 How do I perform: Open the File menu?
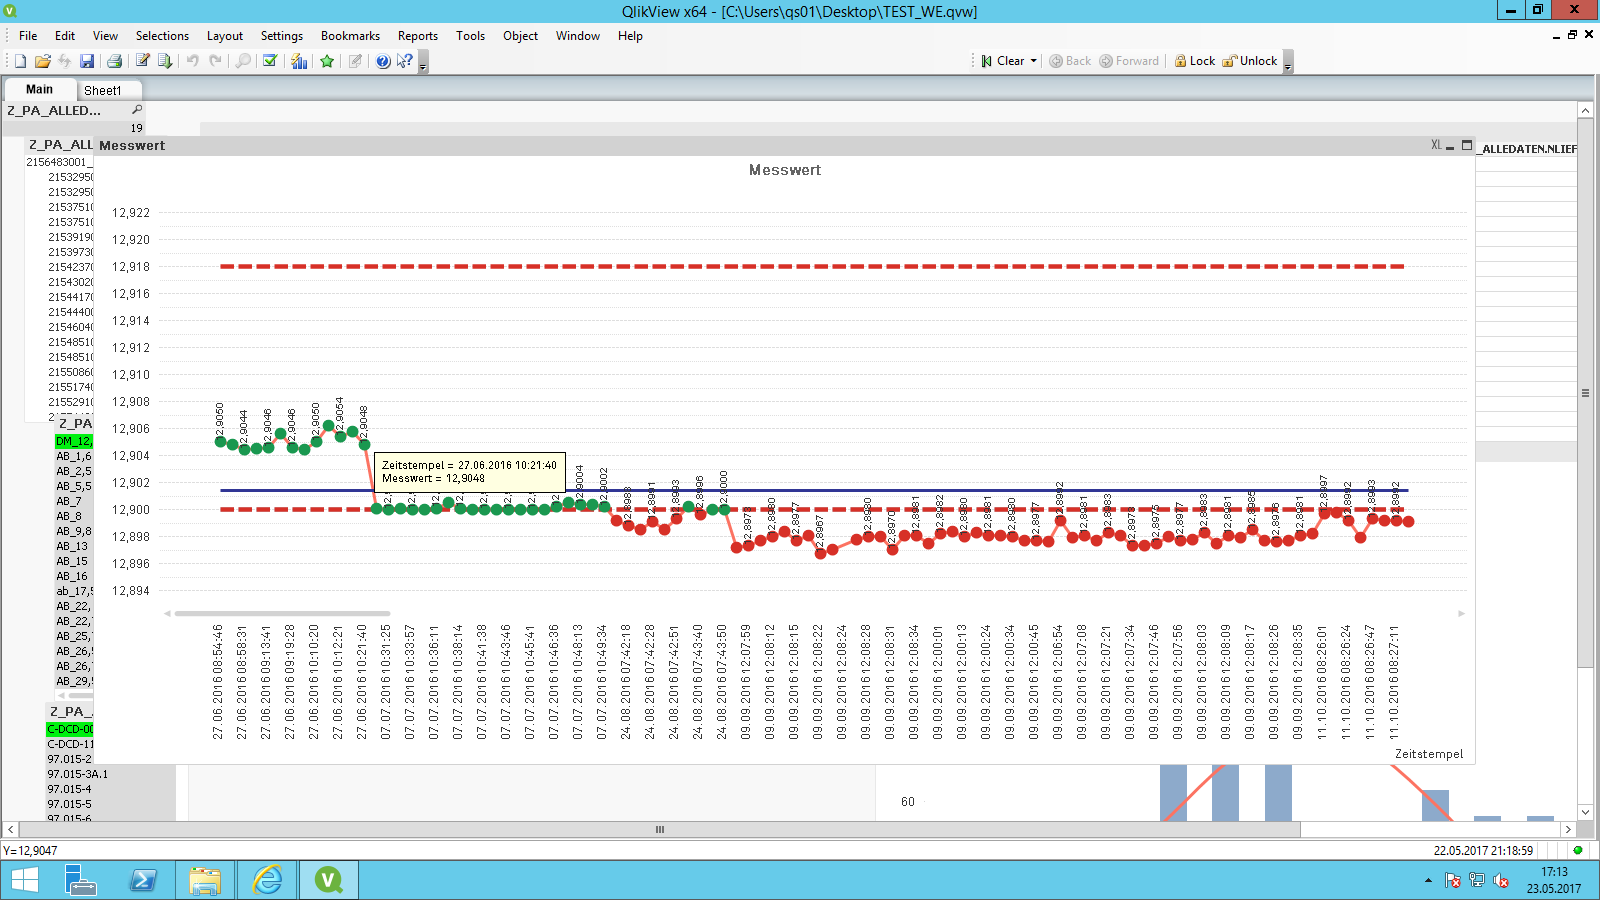[x=28, y=36]
